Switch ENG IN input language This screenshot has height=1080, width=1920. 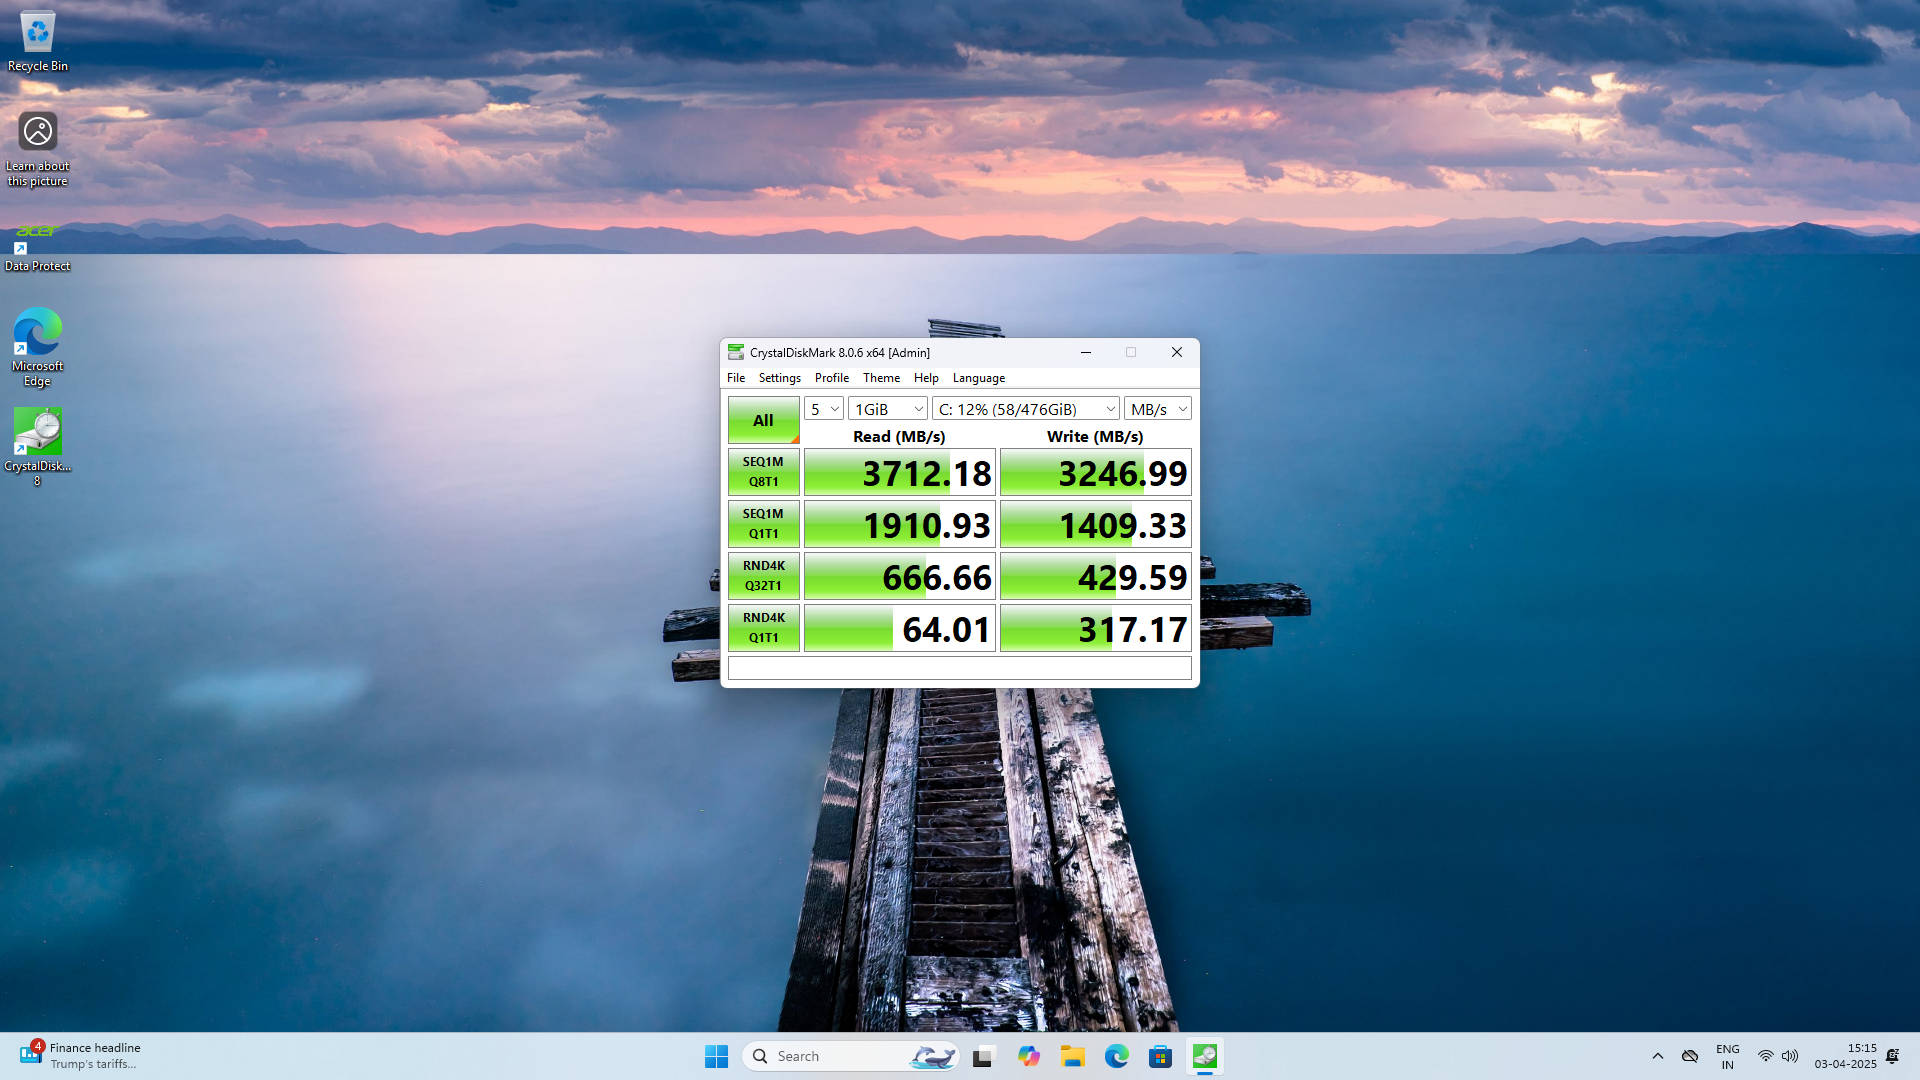tap(1727, 1056)
